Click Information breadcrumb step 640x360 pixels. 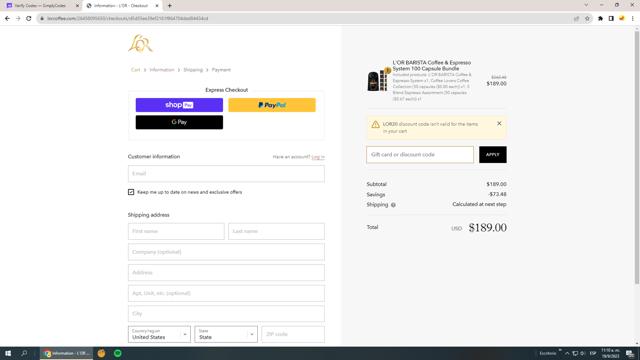tap(162, 70)
